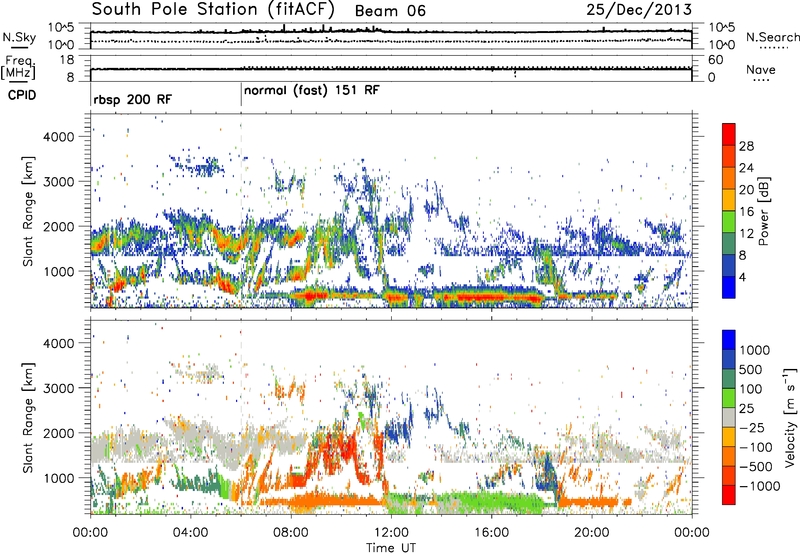Click the '18' frequency axis tick label
This screenshot has height=554, width=800.
pos(67,60)
